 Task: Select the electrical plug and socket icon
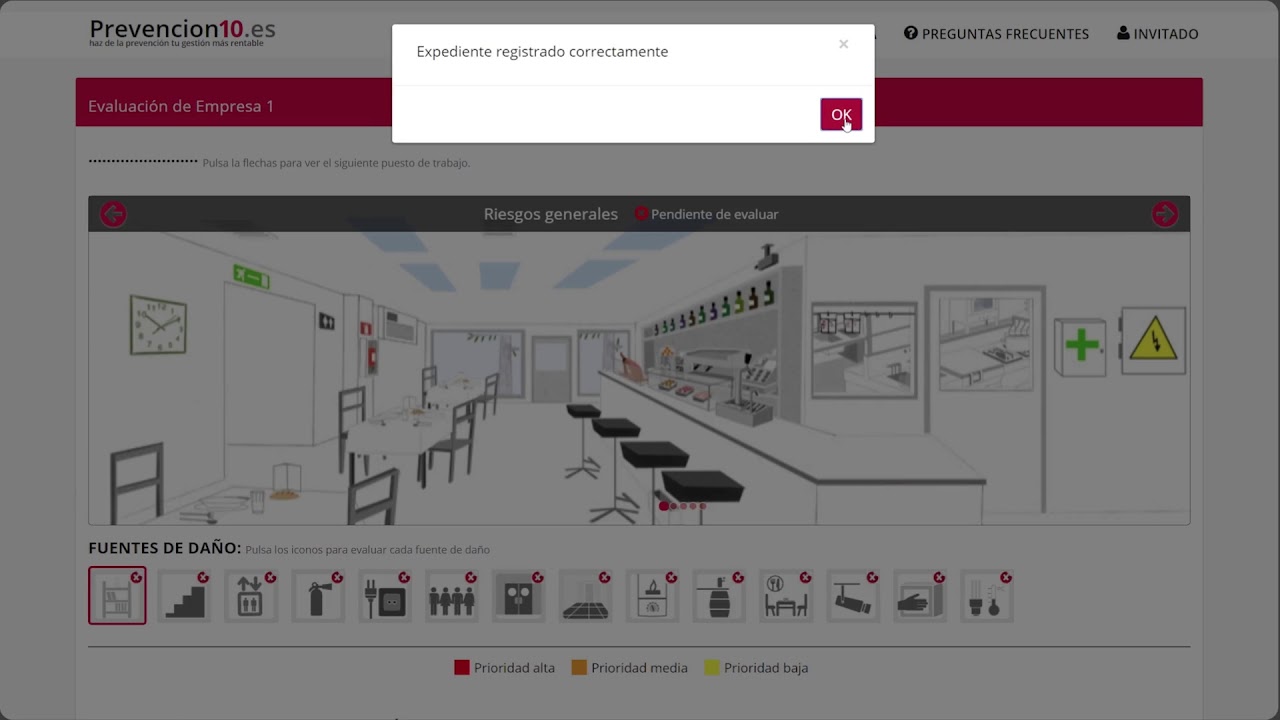pyautogui.click(x=385, y=596)
